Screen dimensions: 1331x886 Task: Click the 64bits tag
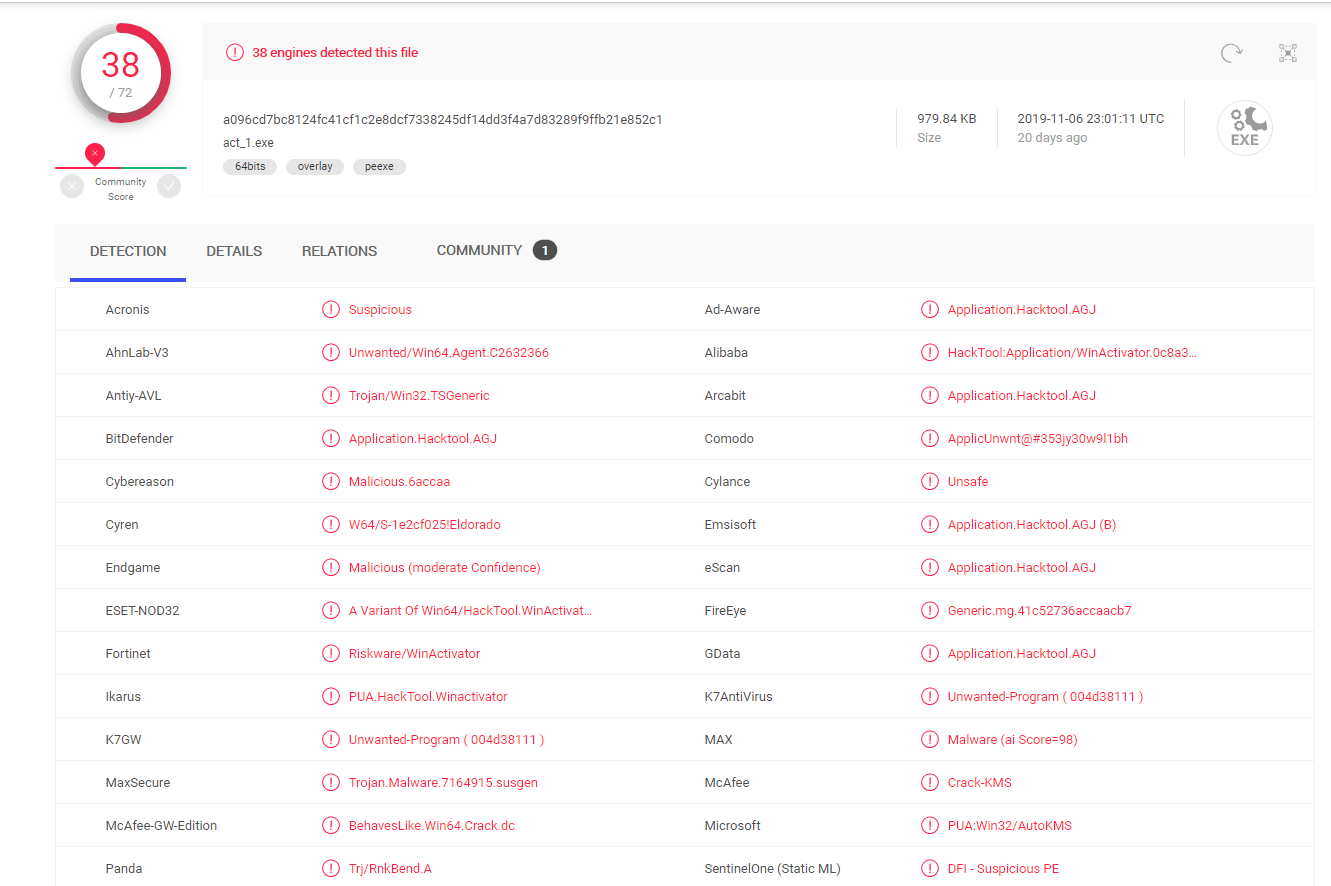250,167
